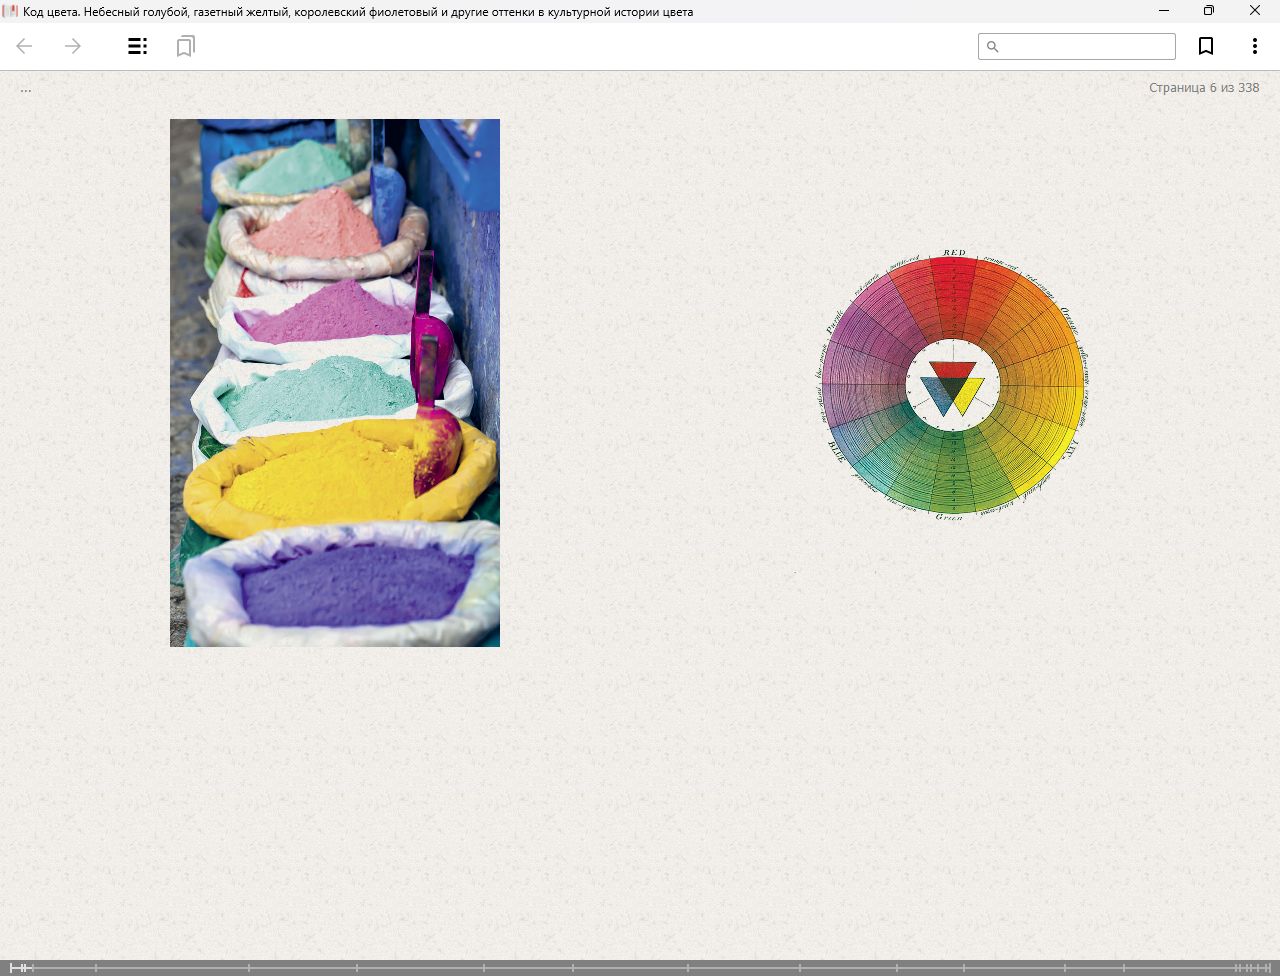Image resolution: width=1280 pixels, height=976 pixels.
Task: Click the back navigation arrow
Action: [25, 46]
